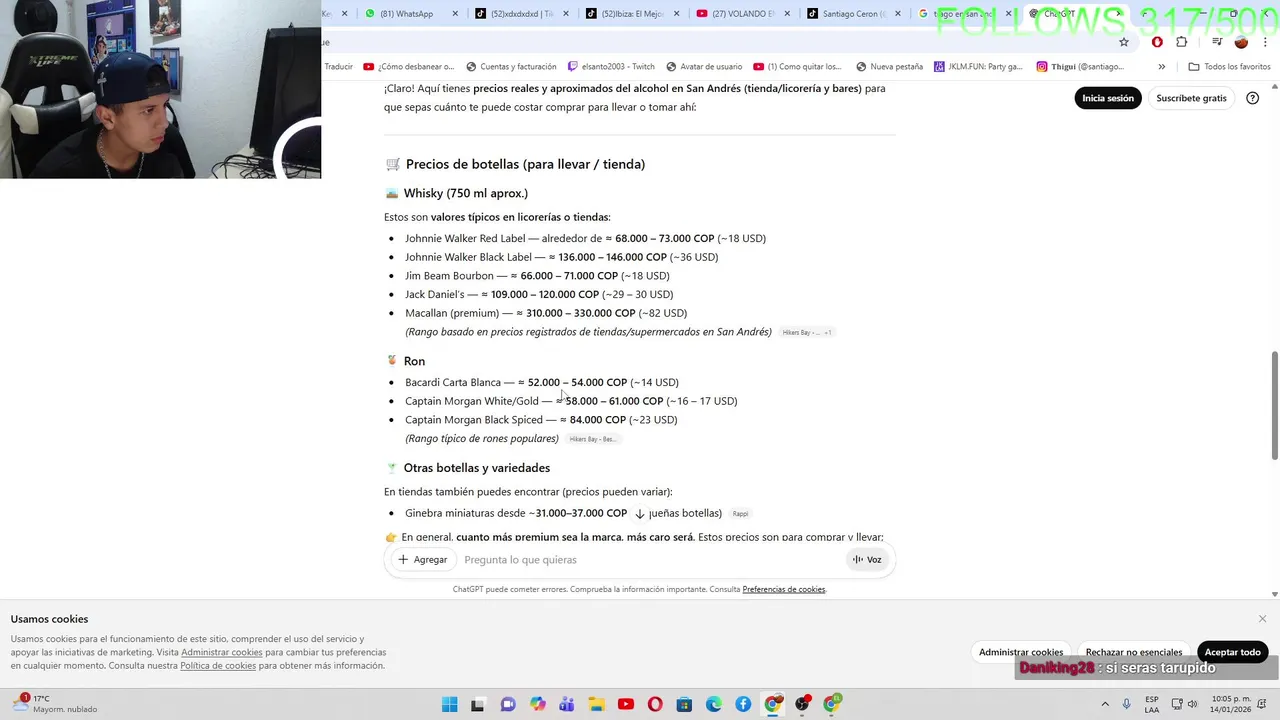Open the Chrome profile avatar
The image size is (1280, 720).
pyautogui.click(x=1241, y=42)
